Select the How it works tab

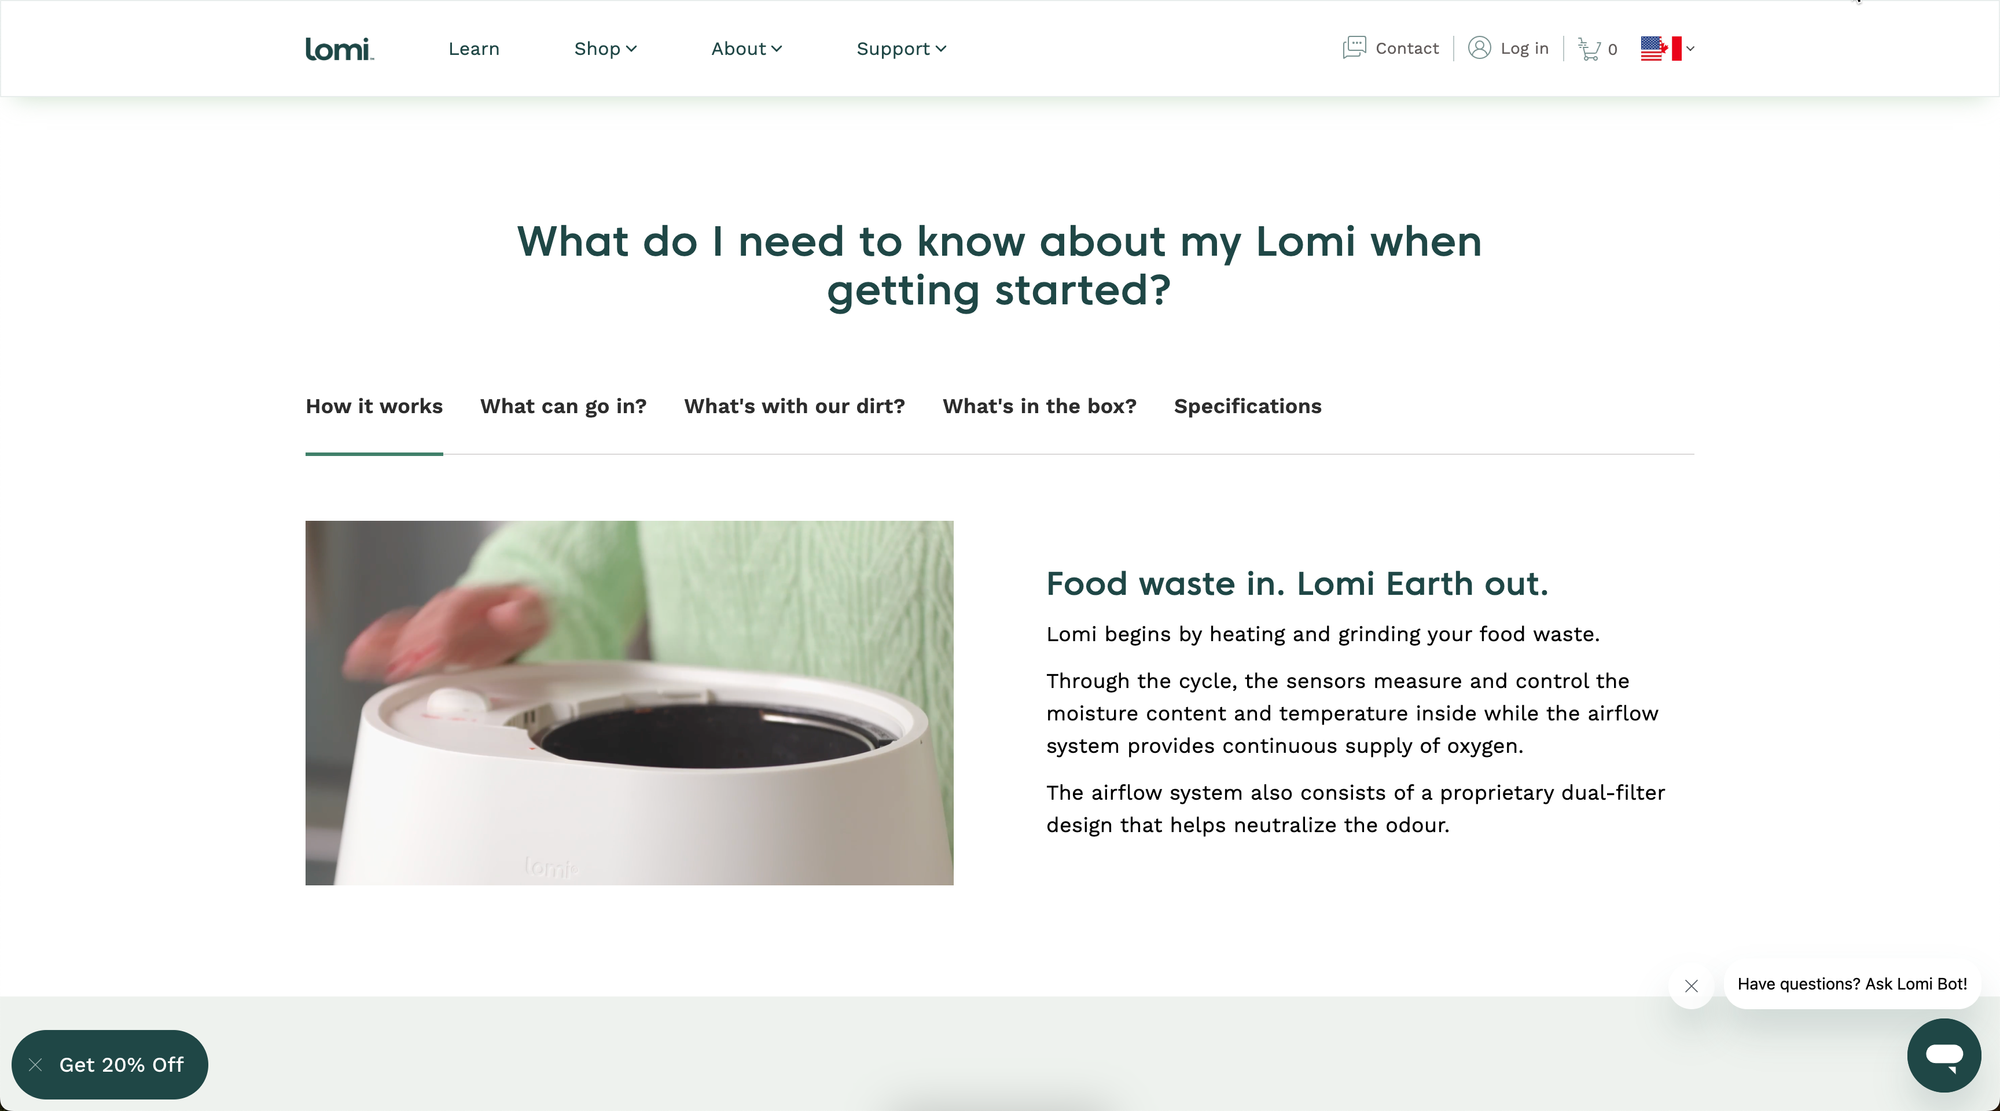pos(374,406)
